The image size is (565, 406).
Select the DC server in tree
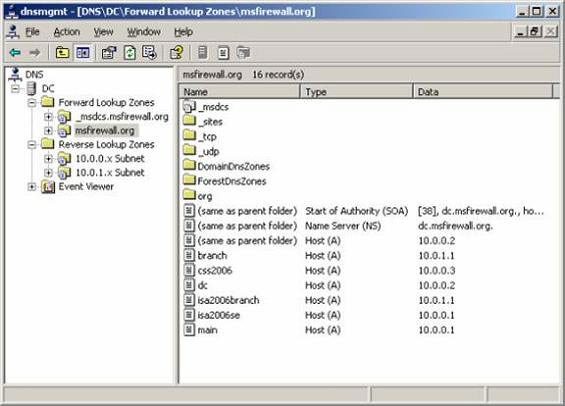click(x=48, y=89)
